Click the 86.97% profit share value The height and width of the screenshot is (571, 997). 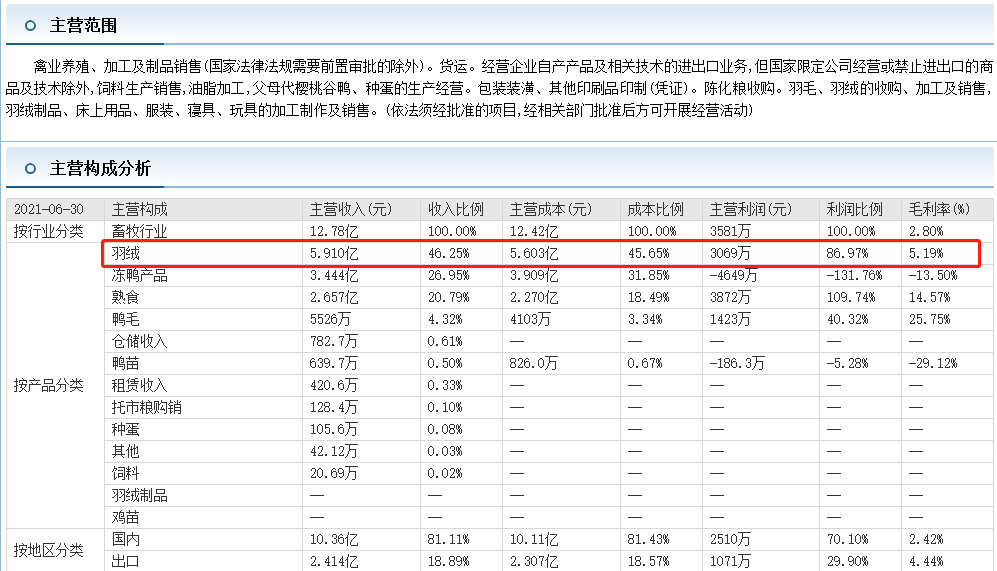click(847, 253)
